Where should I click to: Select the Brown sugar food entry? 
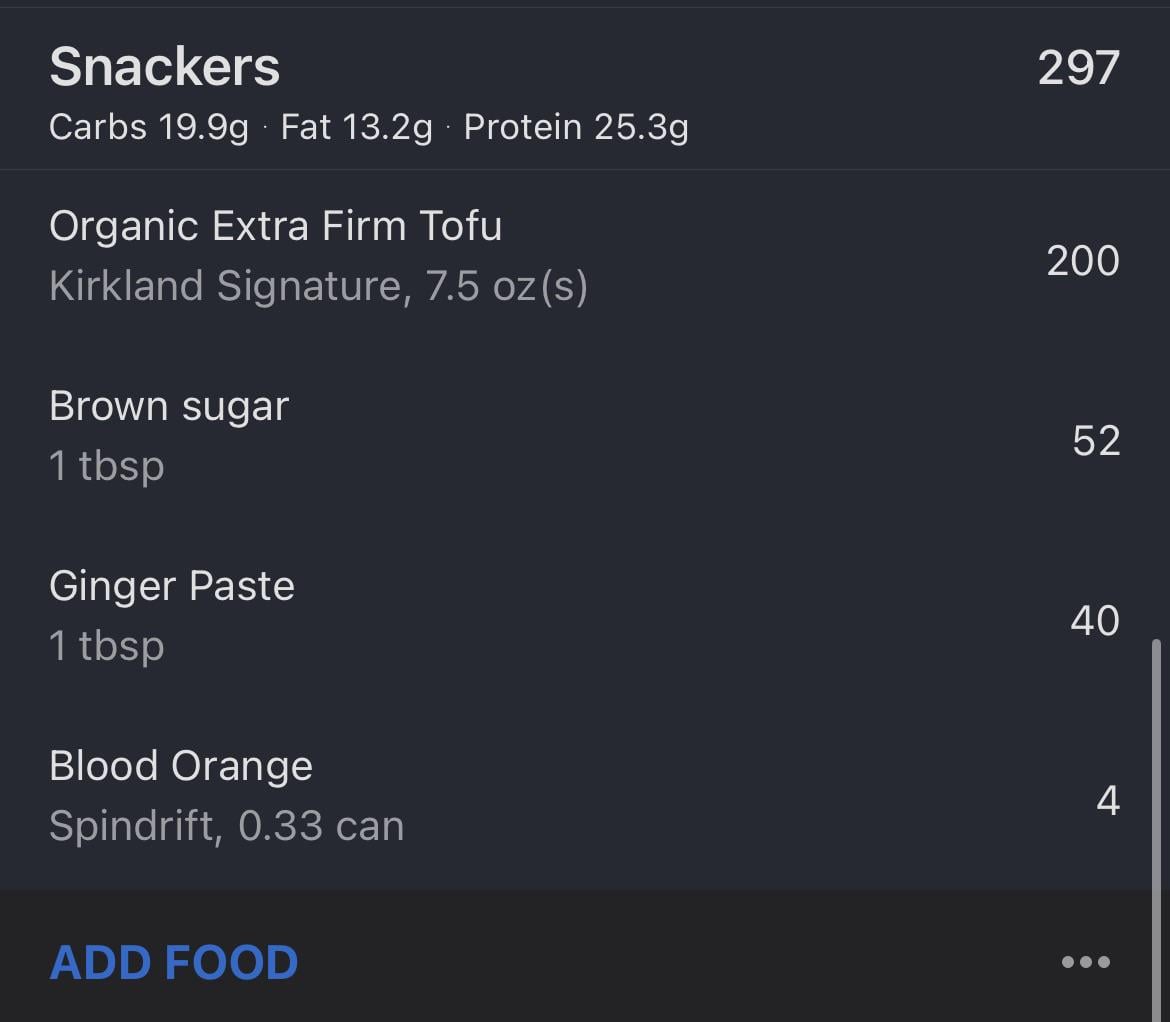coord(169,407)
